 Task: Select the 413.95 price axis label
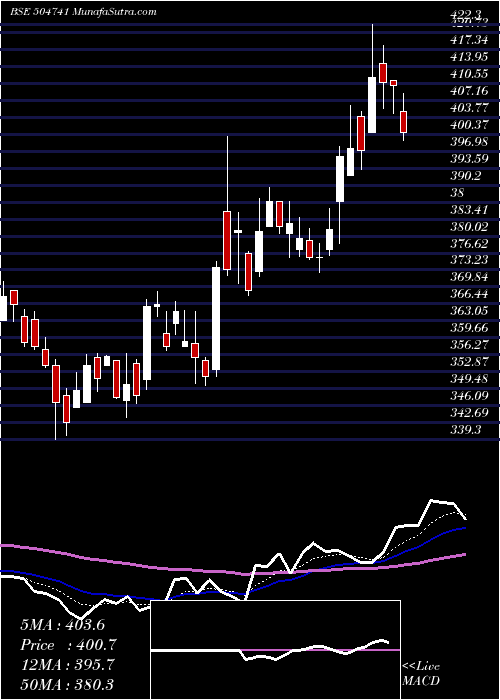point(469,58)
